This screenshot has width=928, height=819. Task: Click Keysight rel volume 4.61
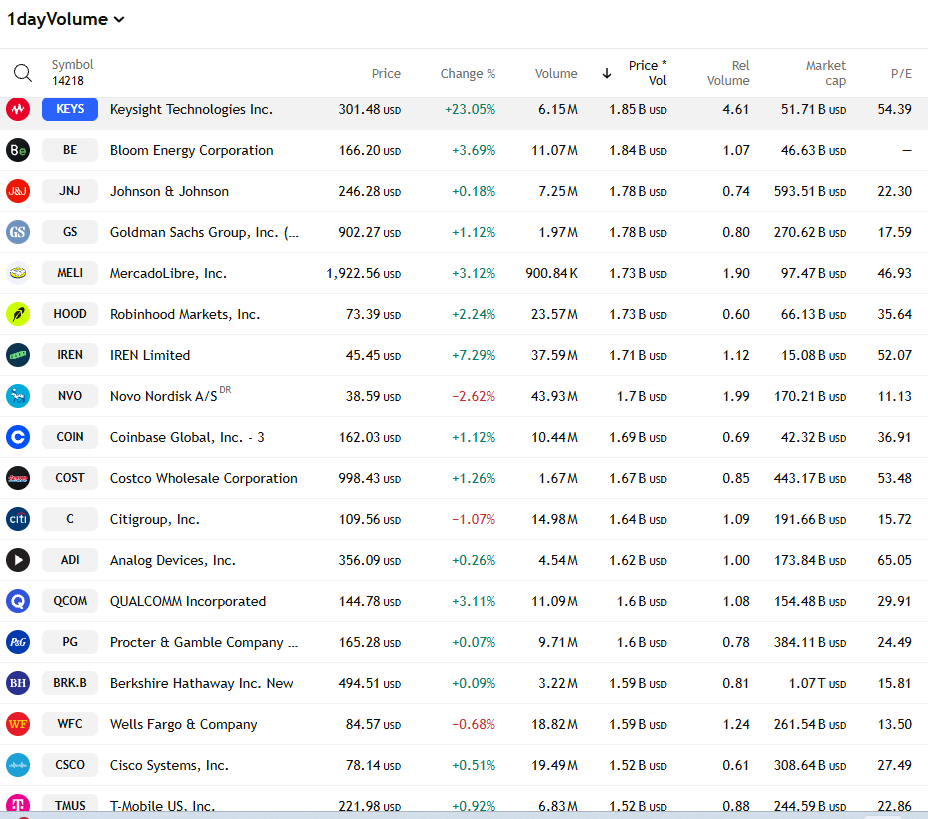point(736,109)
